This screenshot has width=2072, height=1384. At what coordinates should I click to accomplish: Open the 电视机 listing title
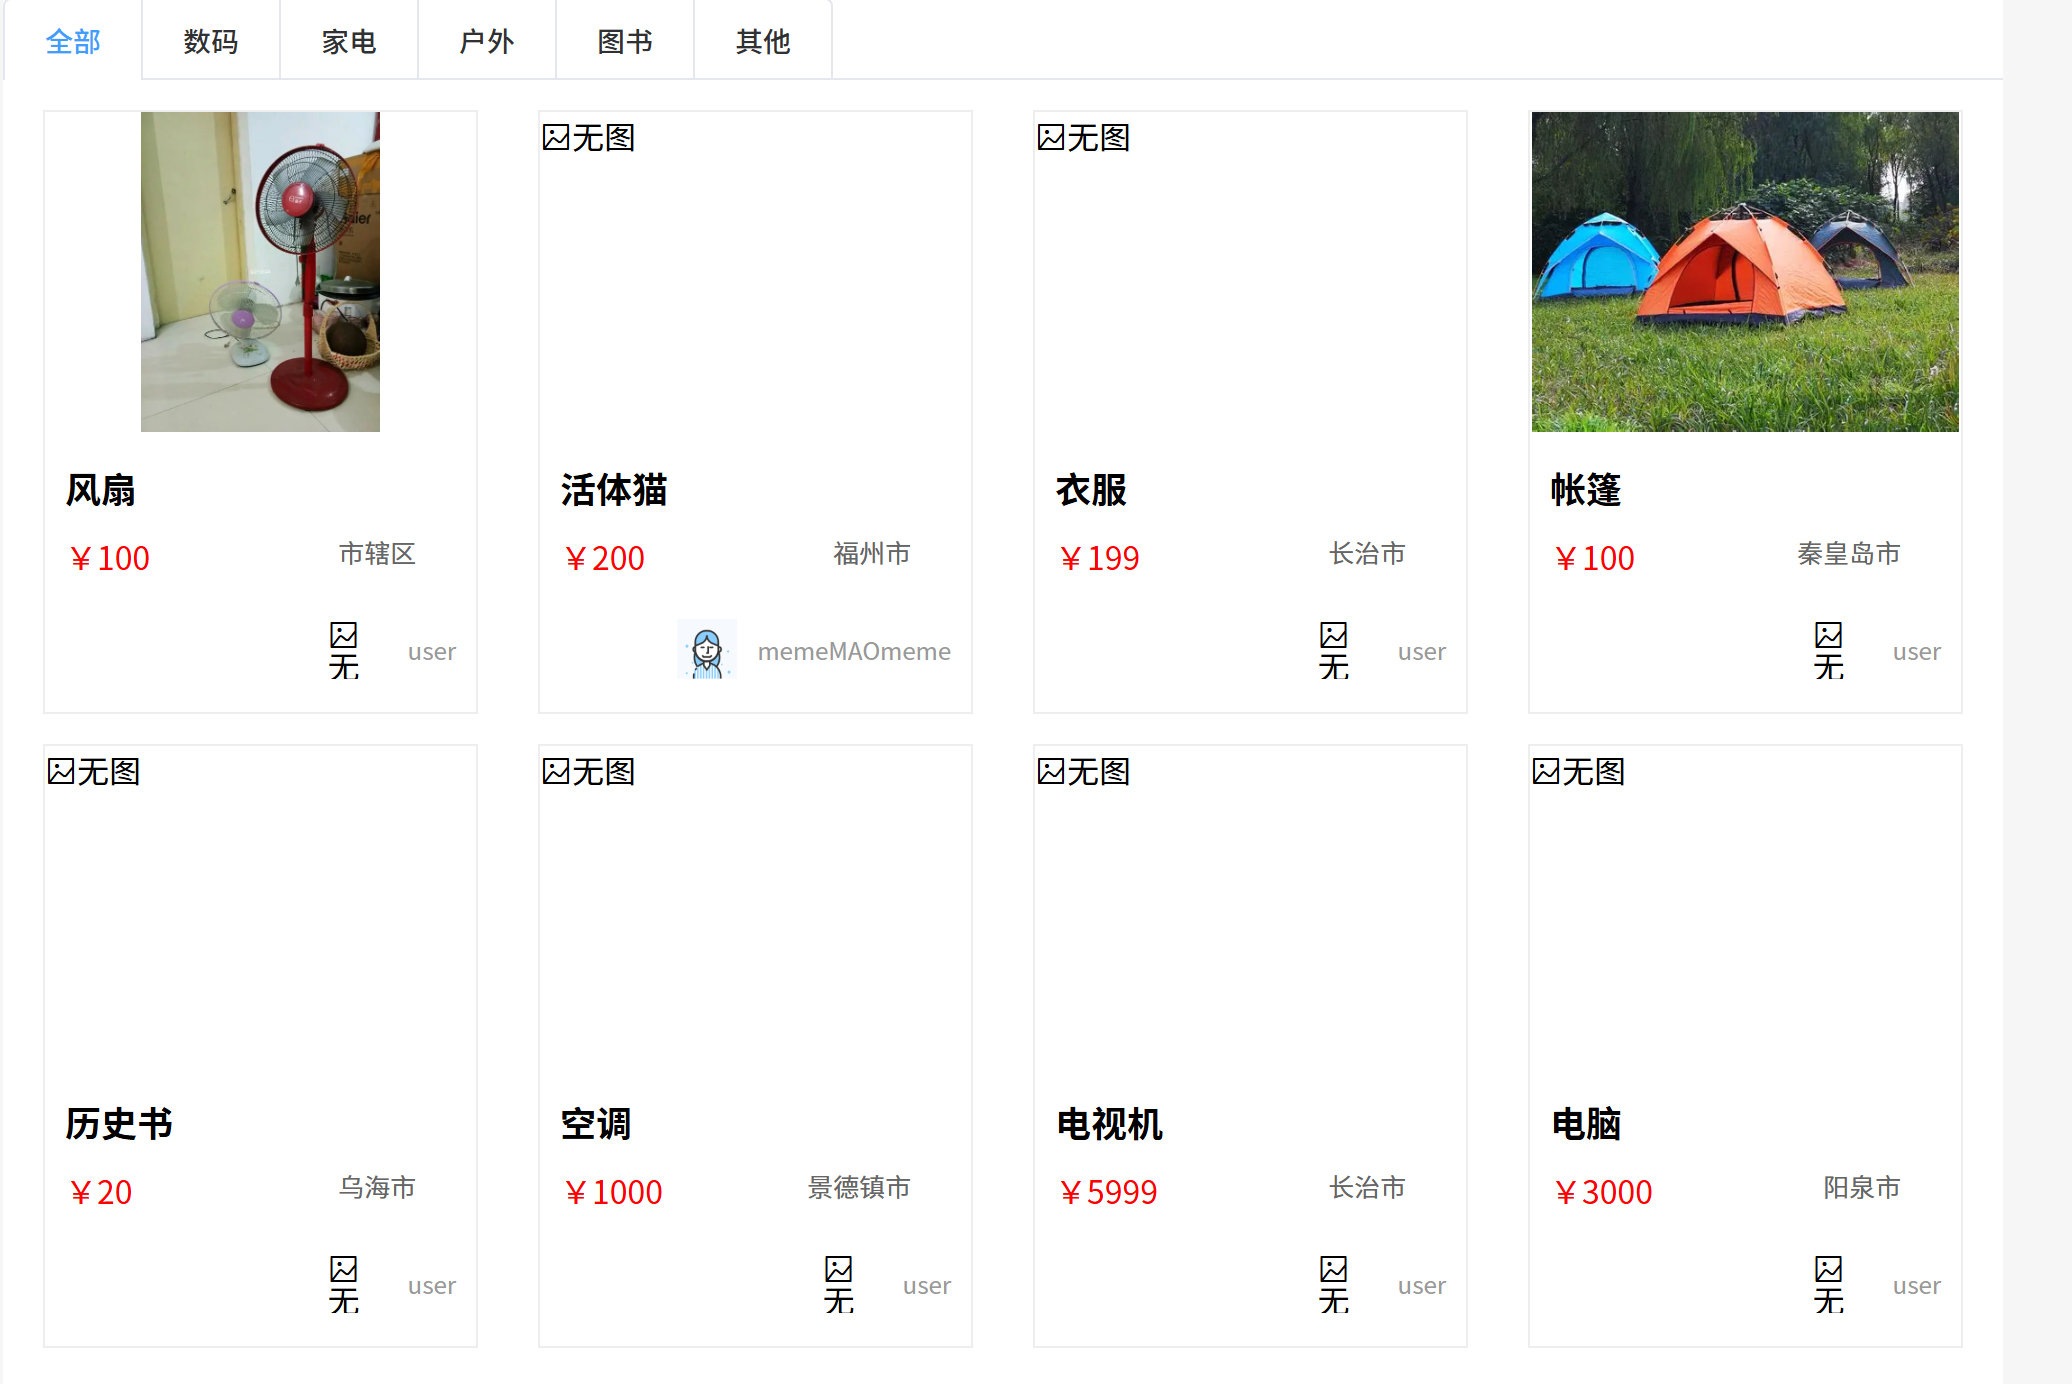(1109, 1124)
